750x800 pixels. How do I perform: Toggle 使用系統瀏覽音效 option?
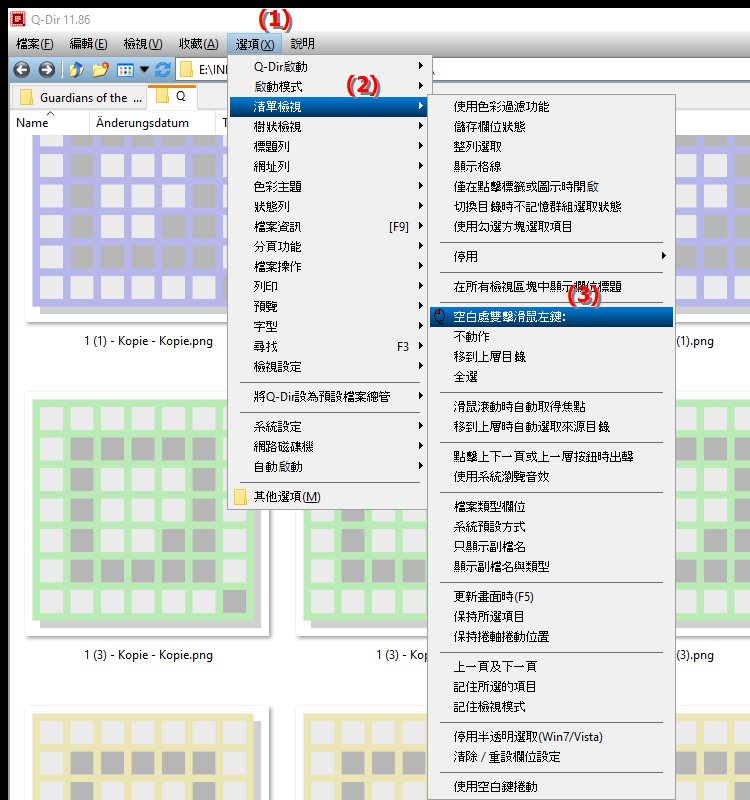tap(552, 477)
